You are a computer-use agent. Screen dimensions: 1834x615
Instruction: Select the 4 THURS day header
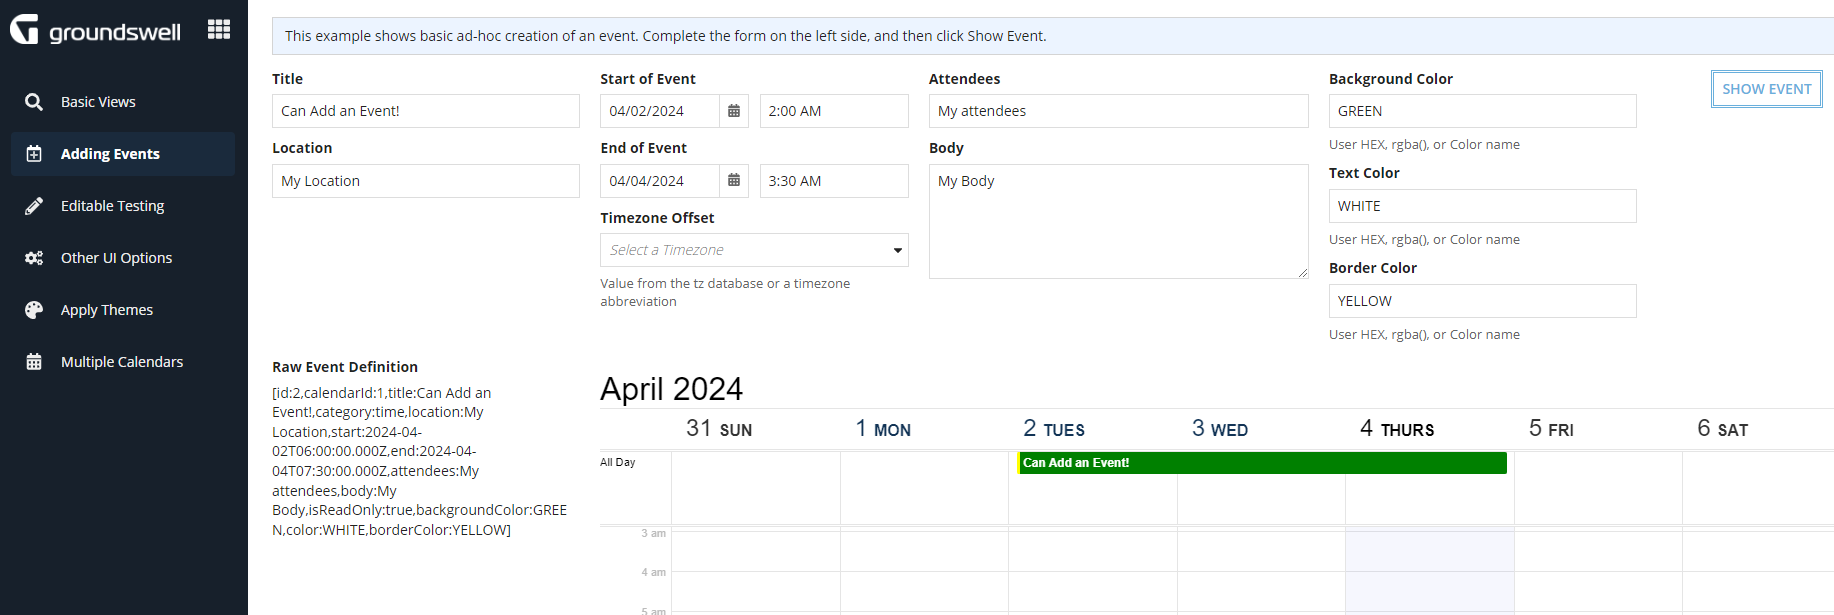point(1397,429)
